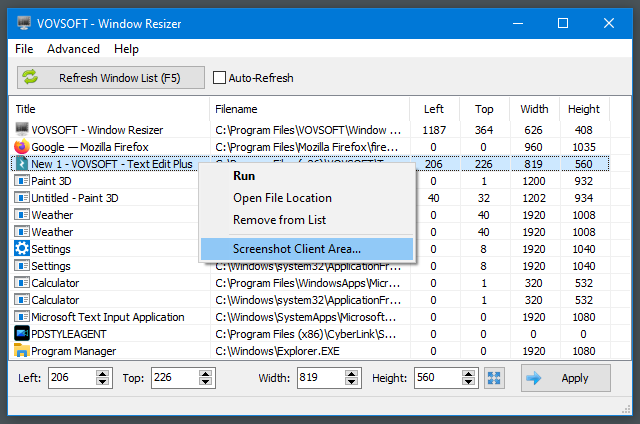Select Screenshot Client Area menu entry

click(307, 249)
